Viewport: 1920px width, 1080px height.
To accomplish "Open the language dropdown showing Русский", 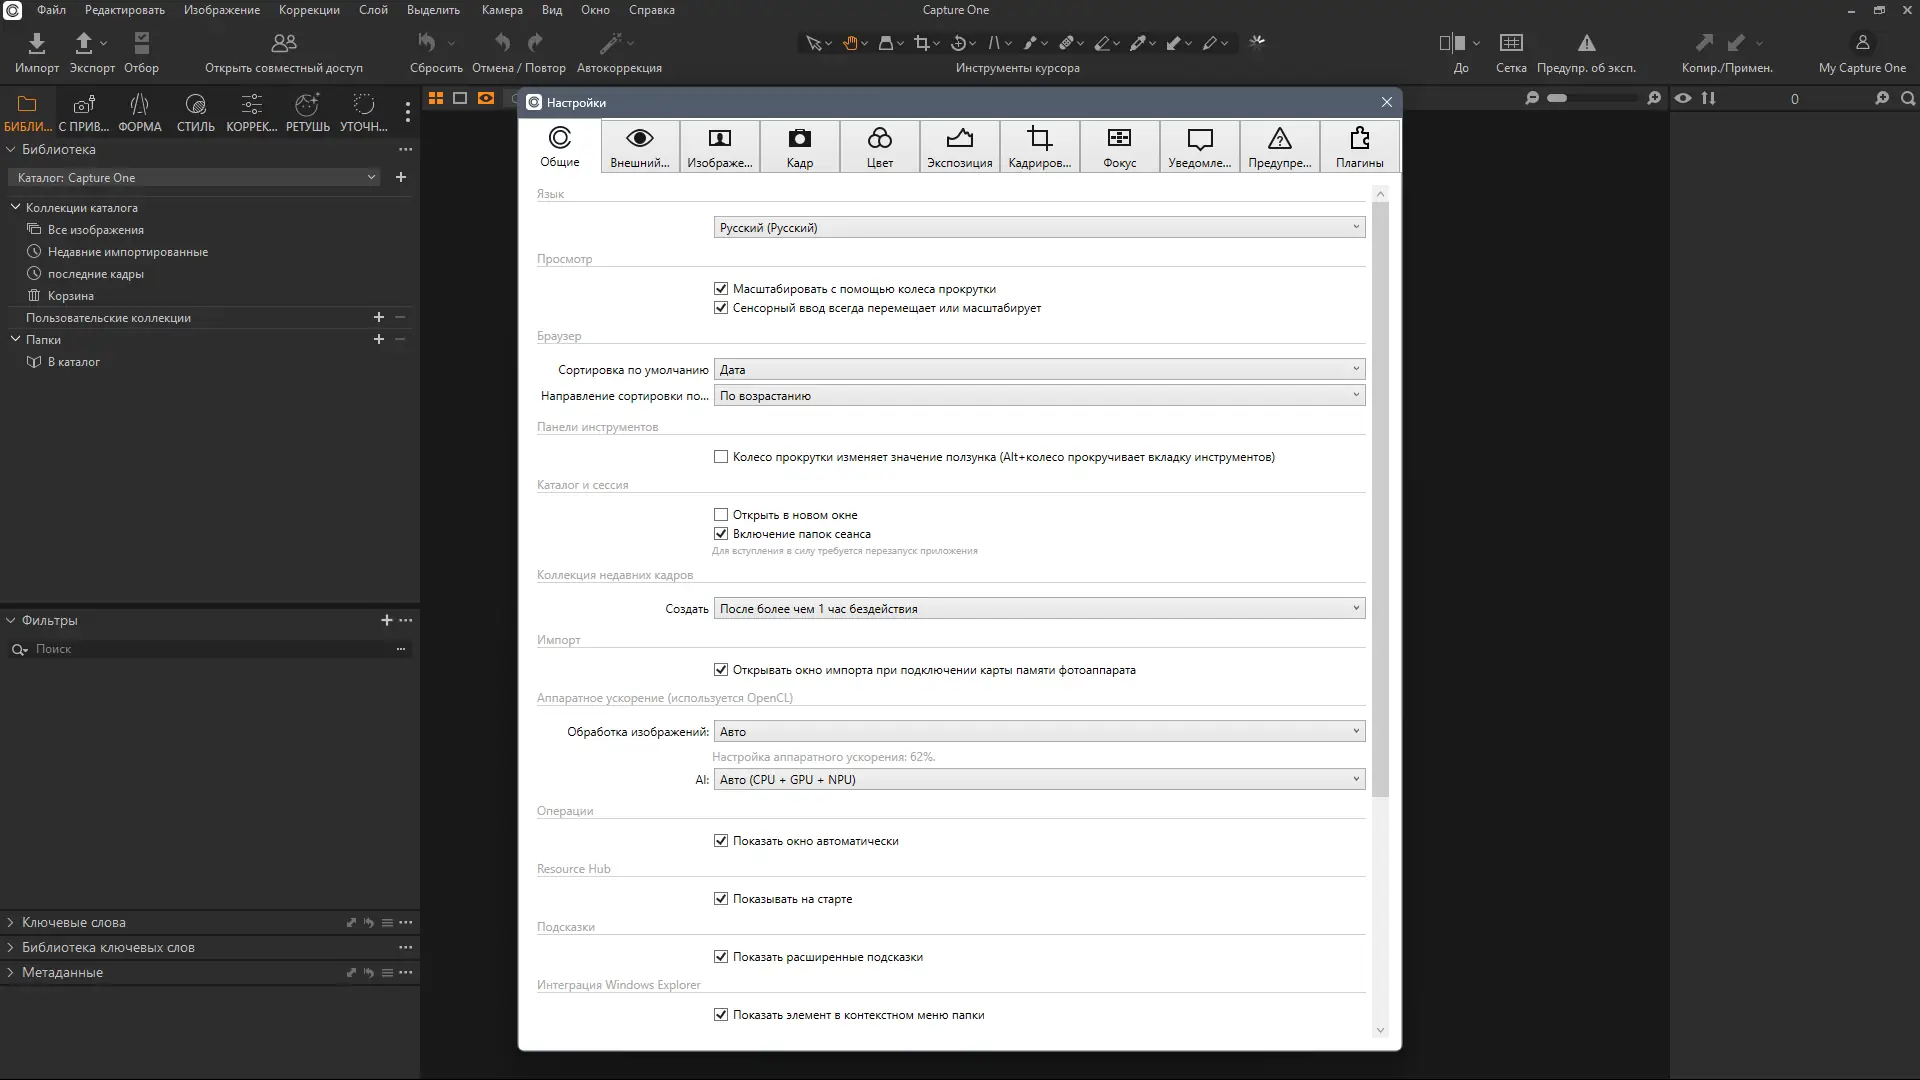I will tap(1039, 228).
